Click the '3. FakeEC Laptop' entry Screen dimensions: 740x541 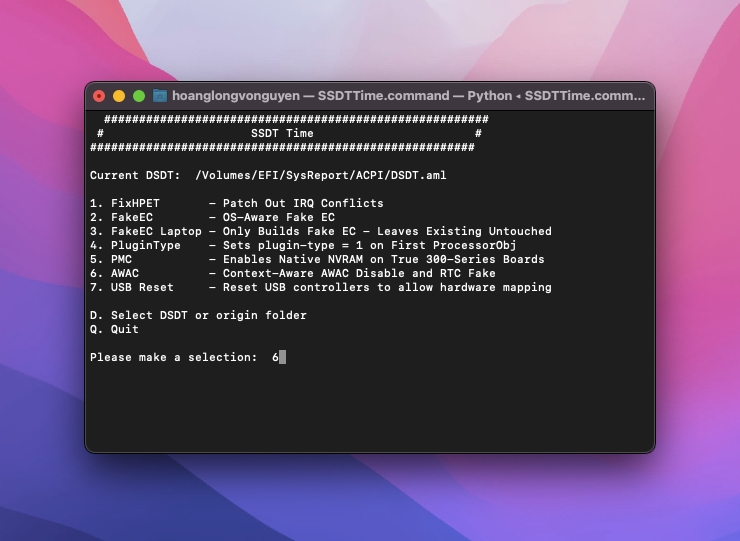[145, 231]
